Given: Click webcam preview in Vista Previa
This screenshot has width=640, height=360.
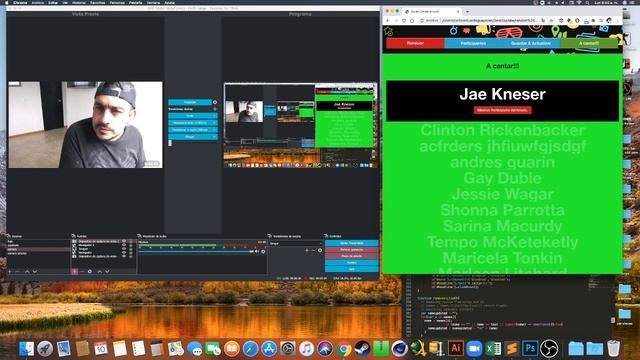Looking at the screenshot, I should click(85, 124).
